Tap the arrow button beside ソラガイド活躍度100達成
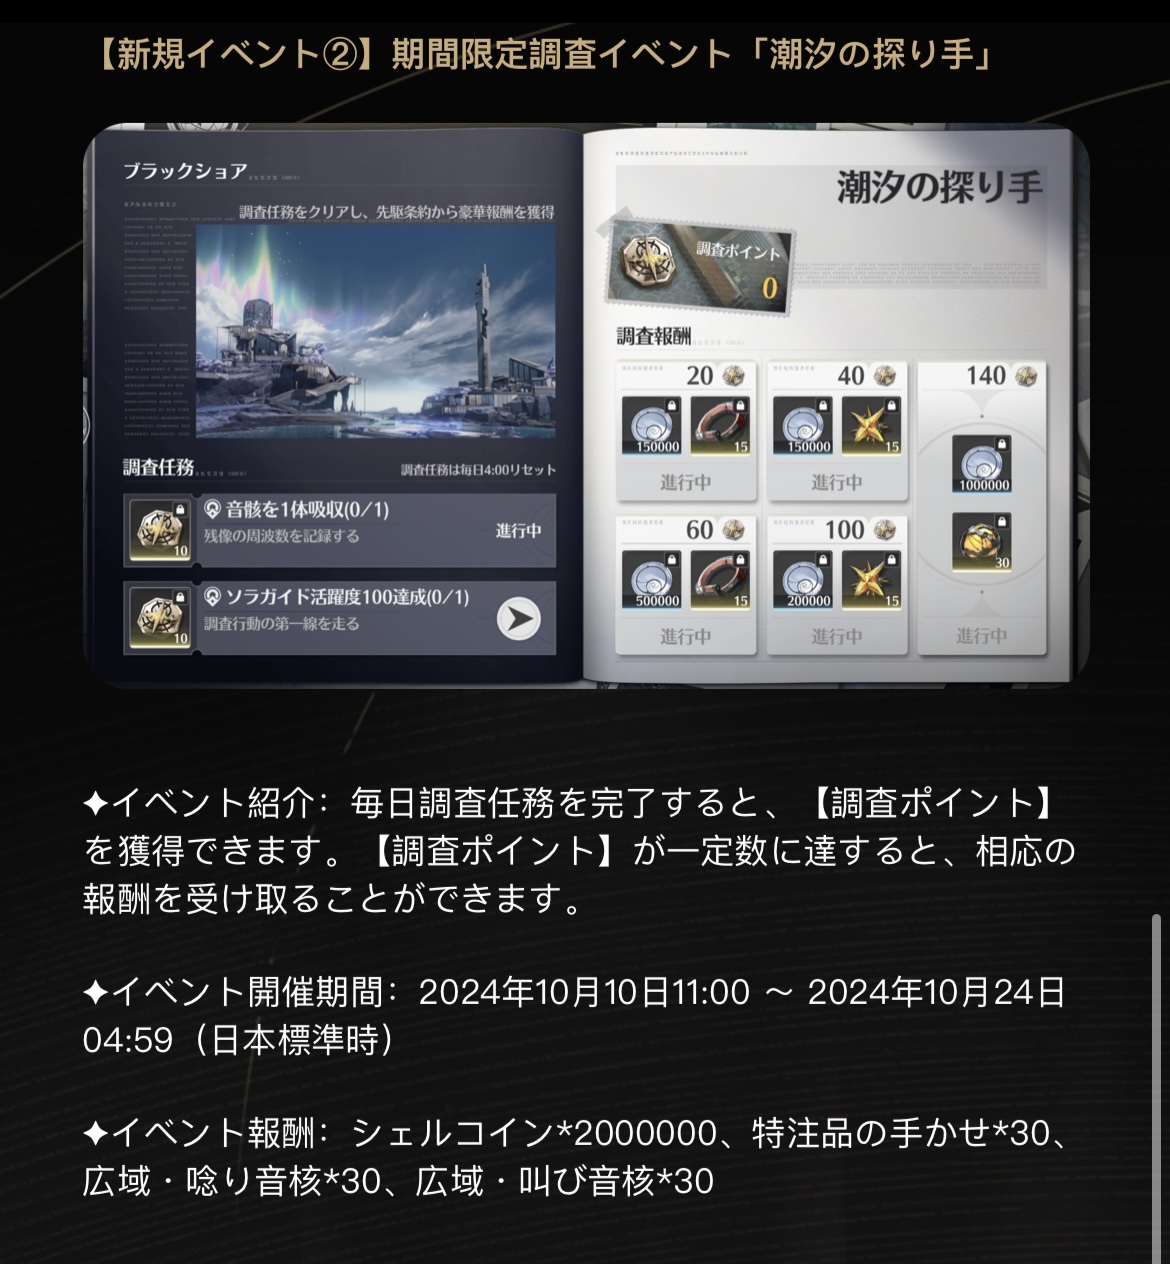Screen dimensions: 1170x1264 519,619
